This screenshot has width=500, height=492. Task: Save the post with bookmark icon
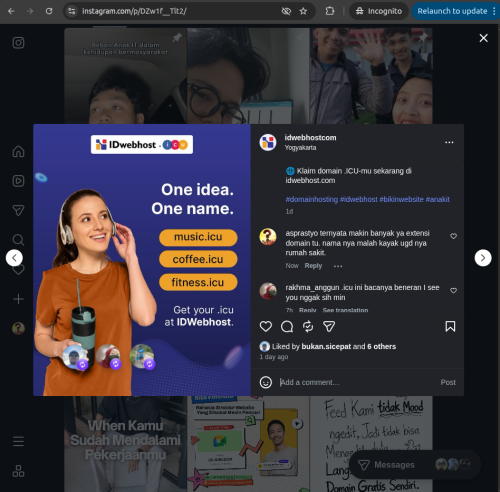pyautogui.click(x=450, y=326)
